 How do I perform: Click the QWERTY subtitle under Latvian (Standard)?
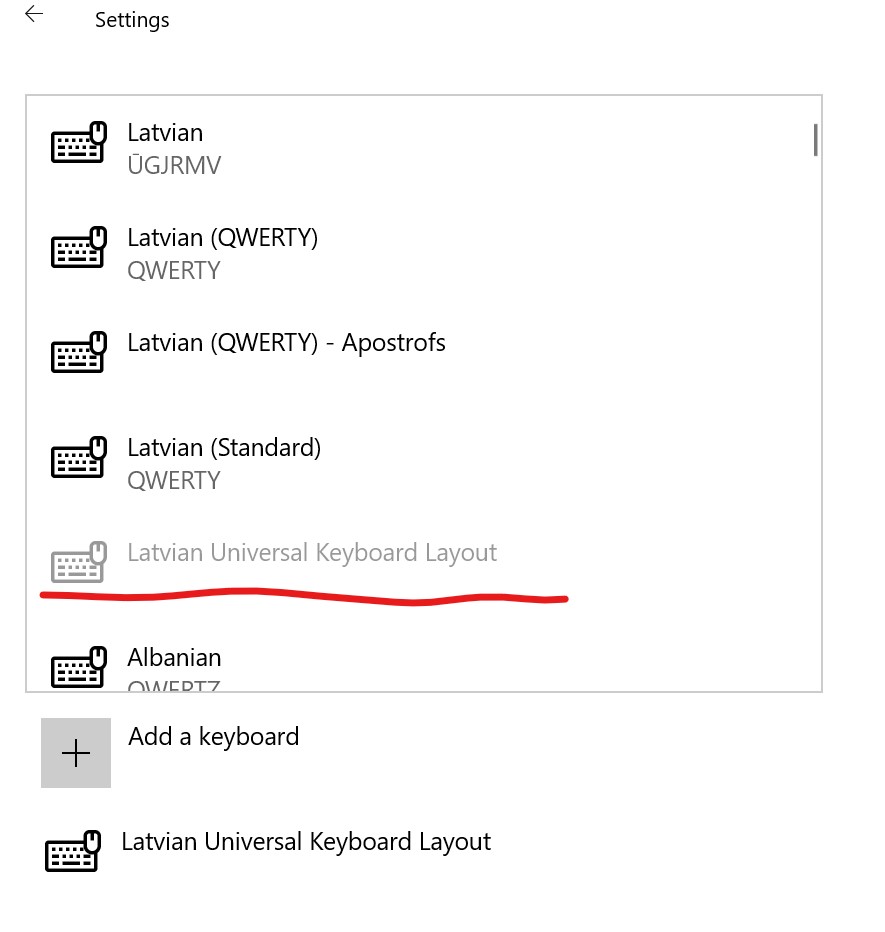click(x=174, y=480)
